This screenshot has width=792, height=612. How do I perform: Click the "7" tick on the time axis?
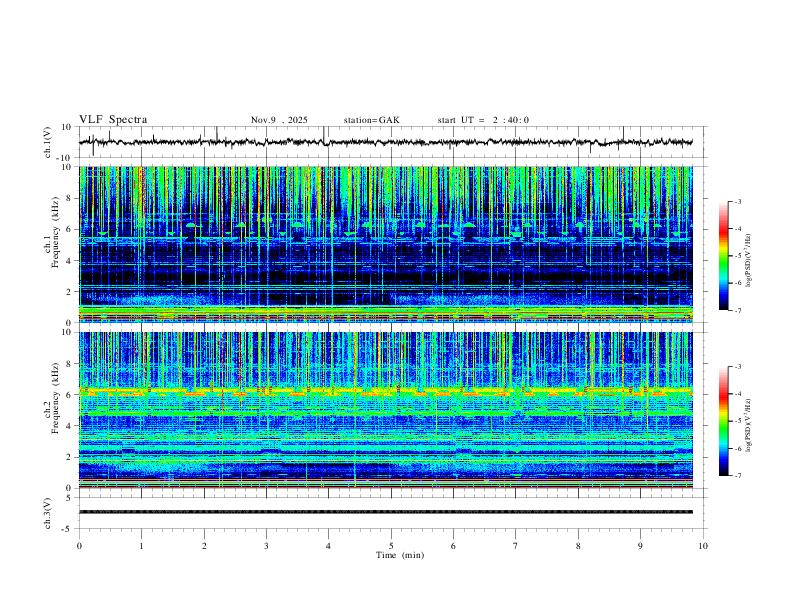point(516,546)
